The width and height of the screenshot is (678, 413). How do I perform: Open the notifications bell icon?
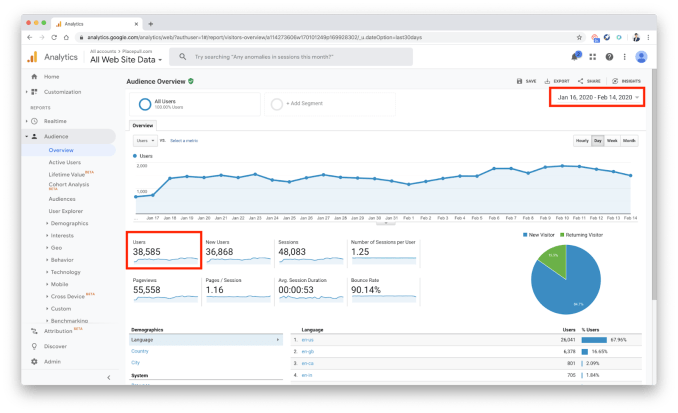[x=575, y=57]
